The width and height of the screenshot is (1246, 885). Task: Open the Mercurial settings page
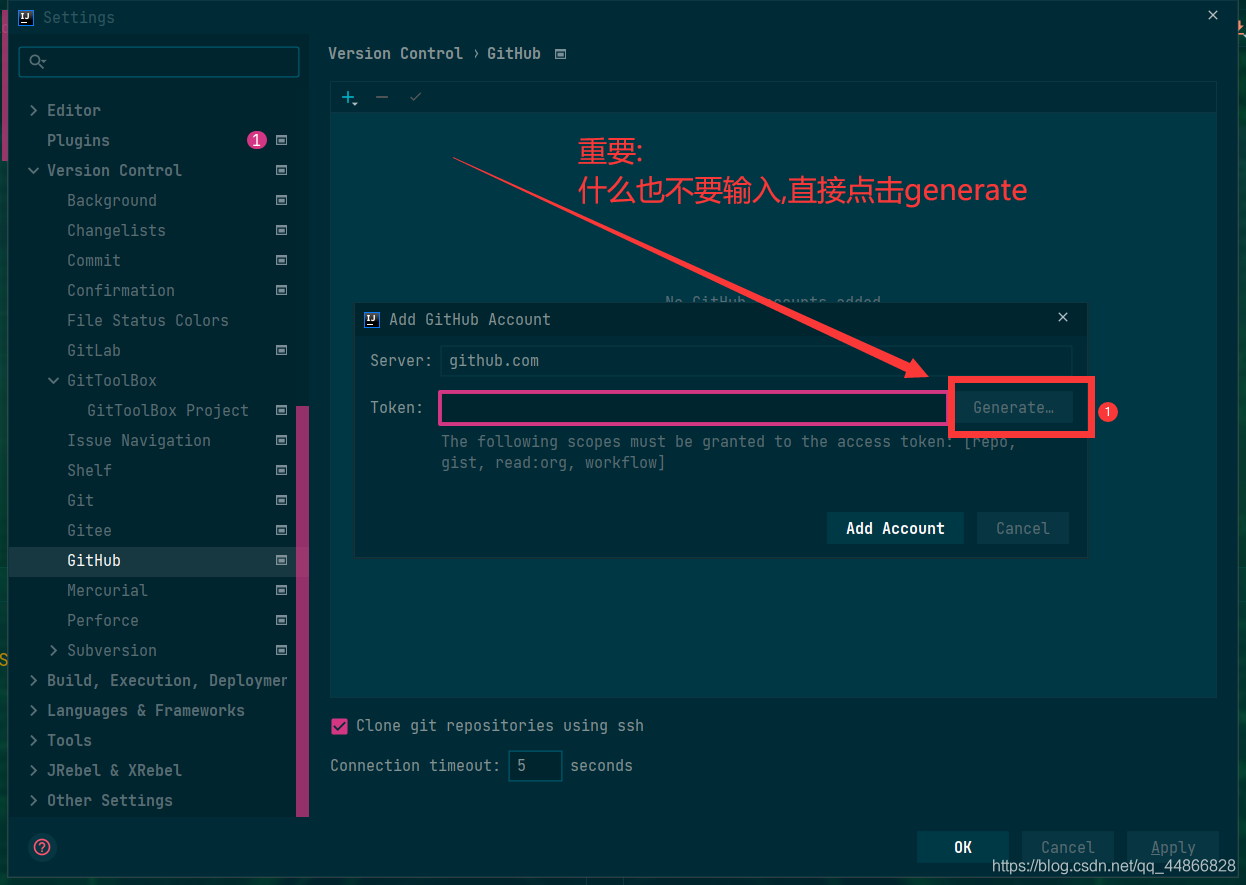pos(107,590)
